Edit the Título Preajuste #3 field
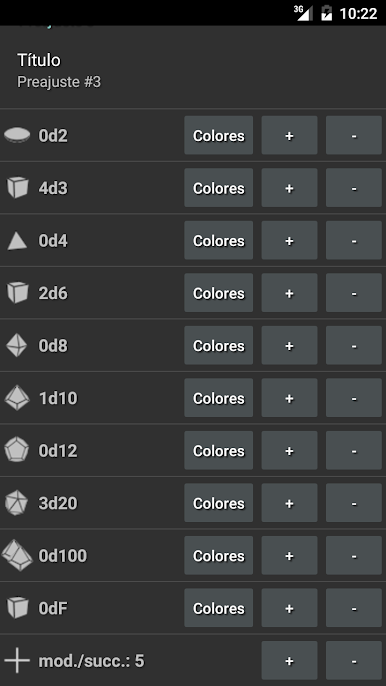This screenshot has height=686, width=386. (x=193, y=70)
